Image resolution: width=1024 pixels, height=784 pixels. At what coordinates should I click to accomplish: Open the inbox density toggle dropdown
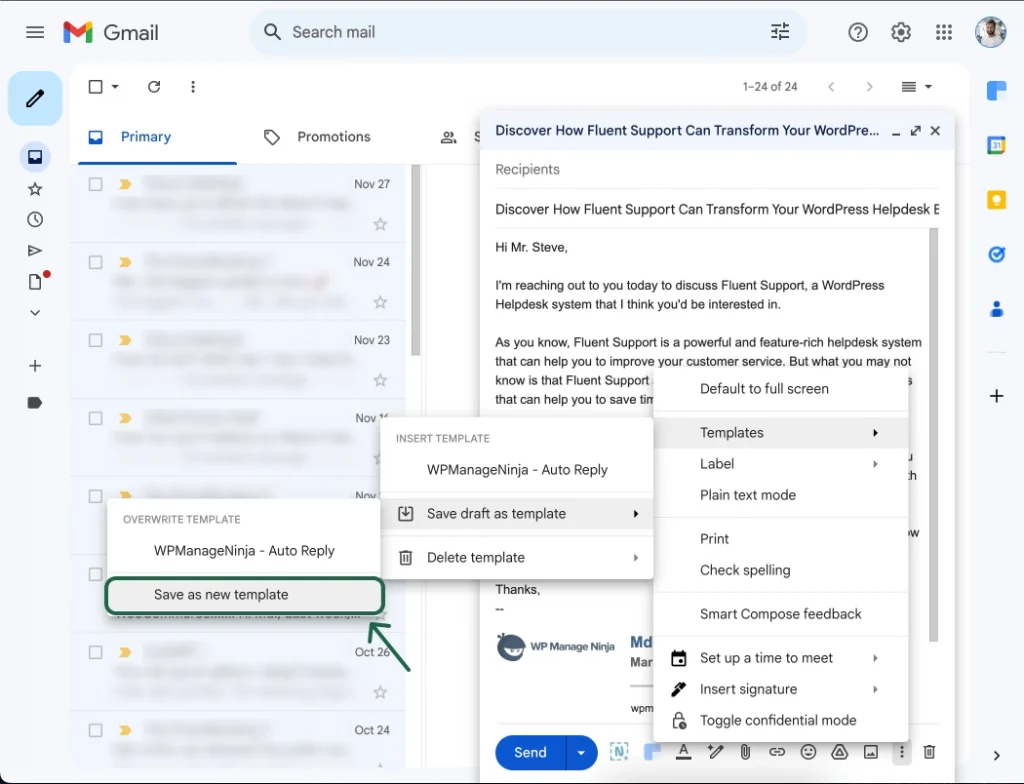pyautogui.click(x=916, y=86)
